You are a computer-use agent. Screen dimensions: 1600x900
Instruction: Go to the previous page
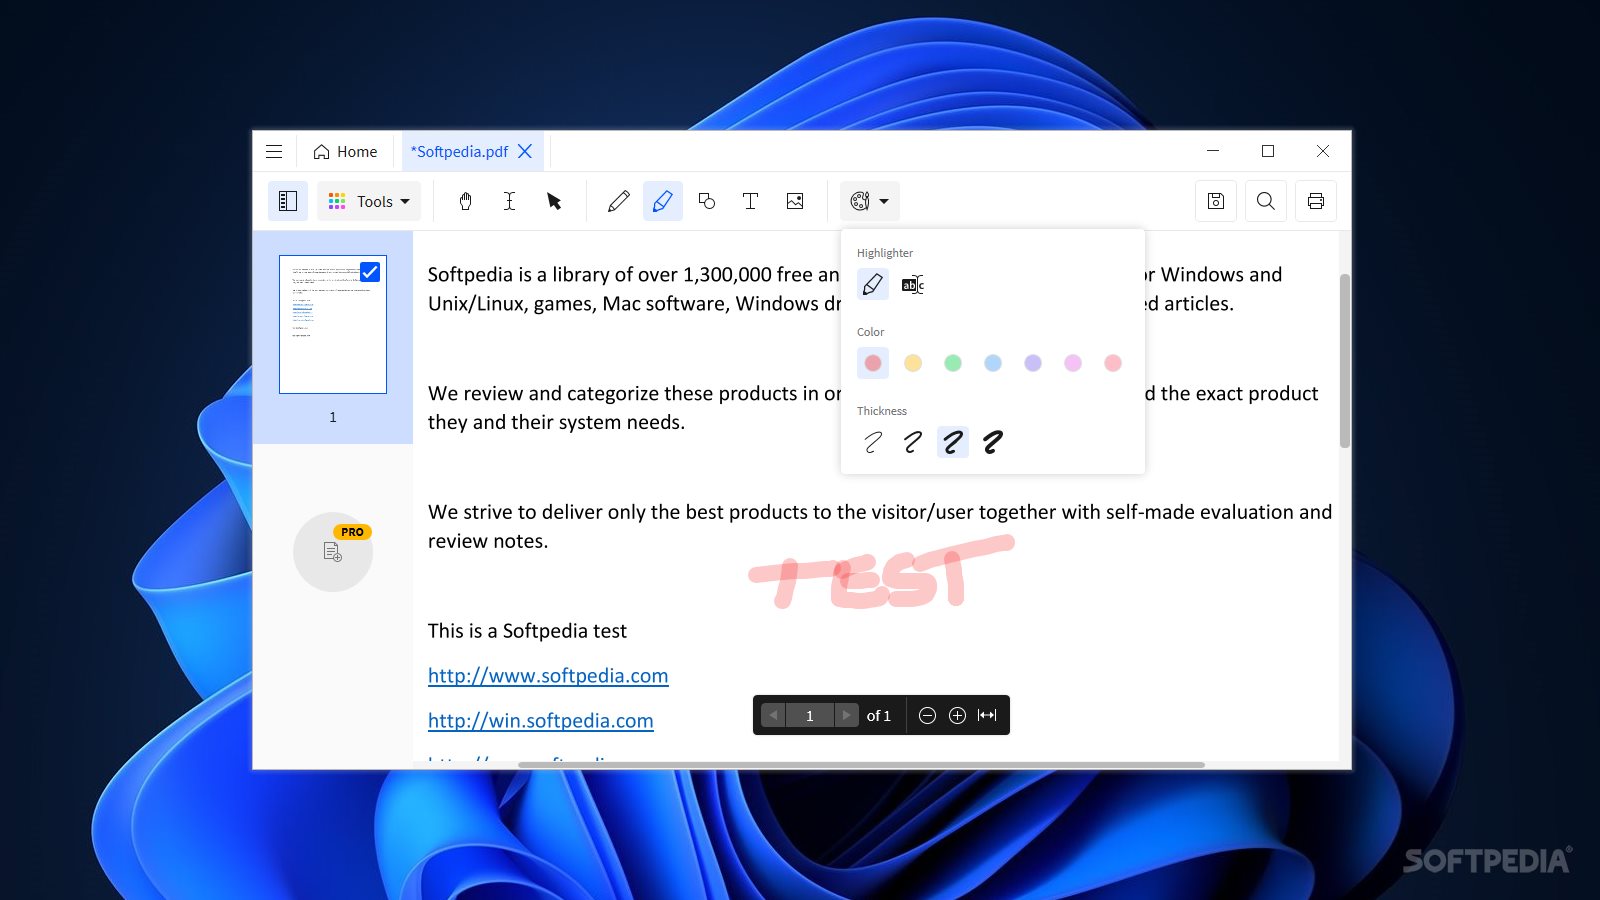pyautogui.click(x=773, y=715)
